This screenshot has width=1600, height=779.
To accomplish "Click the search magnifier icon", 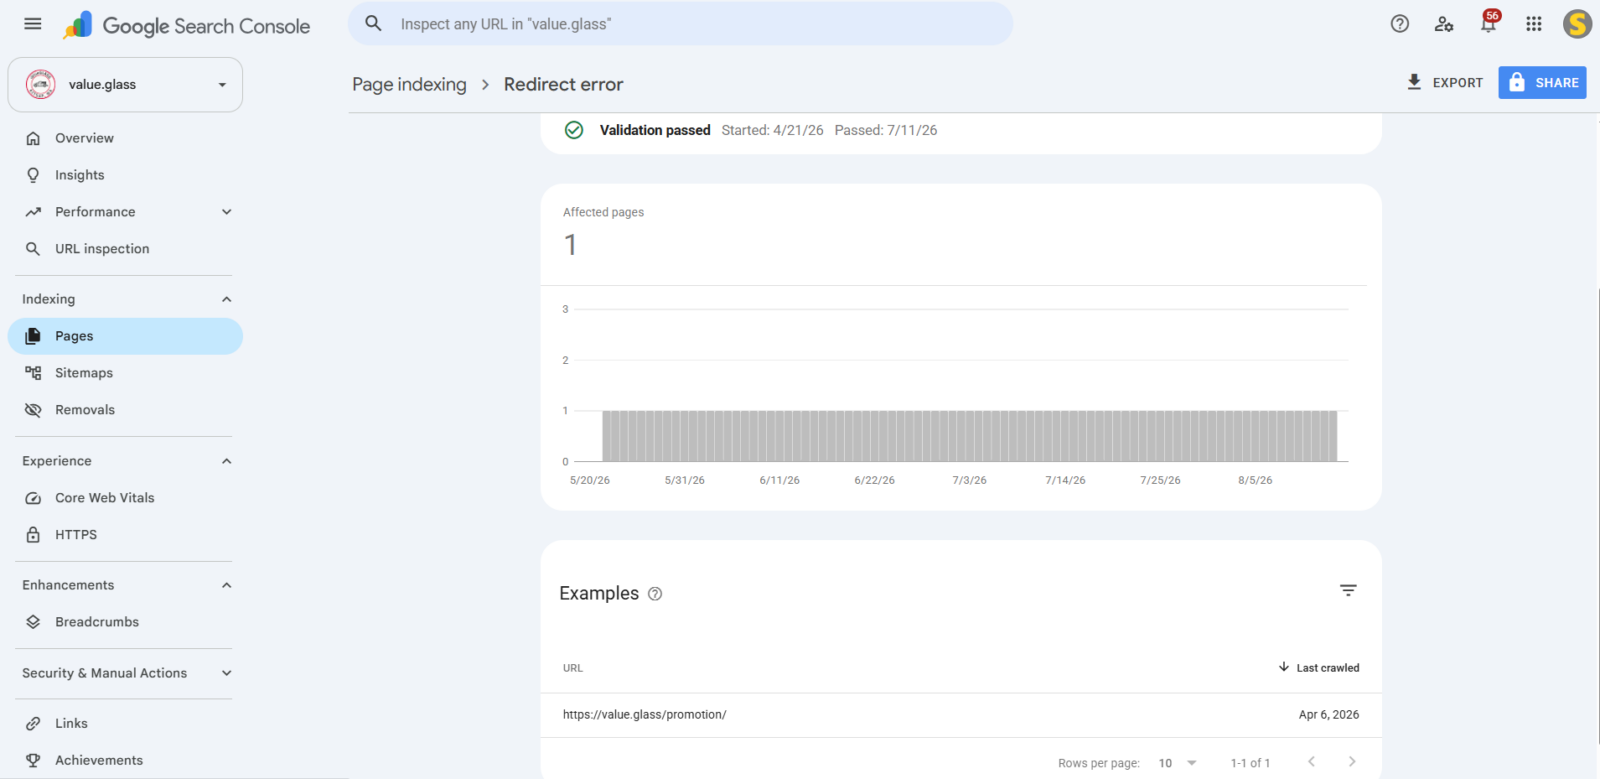I will pos(373,23).
